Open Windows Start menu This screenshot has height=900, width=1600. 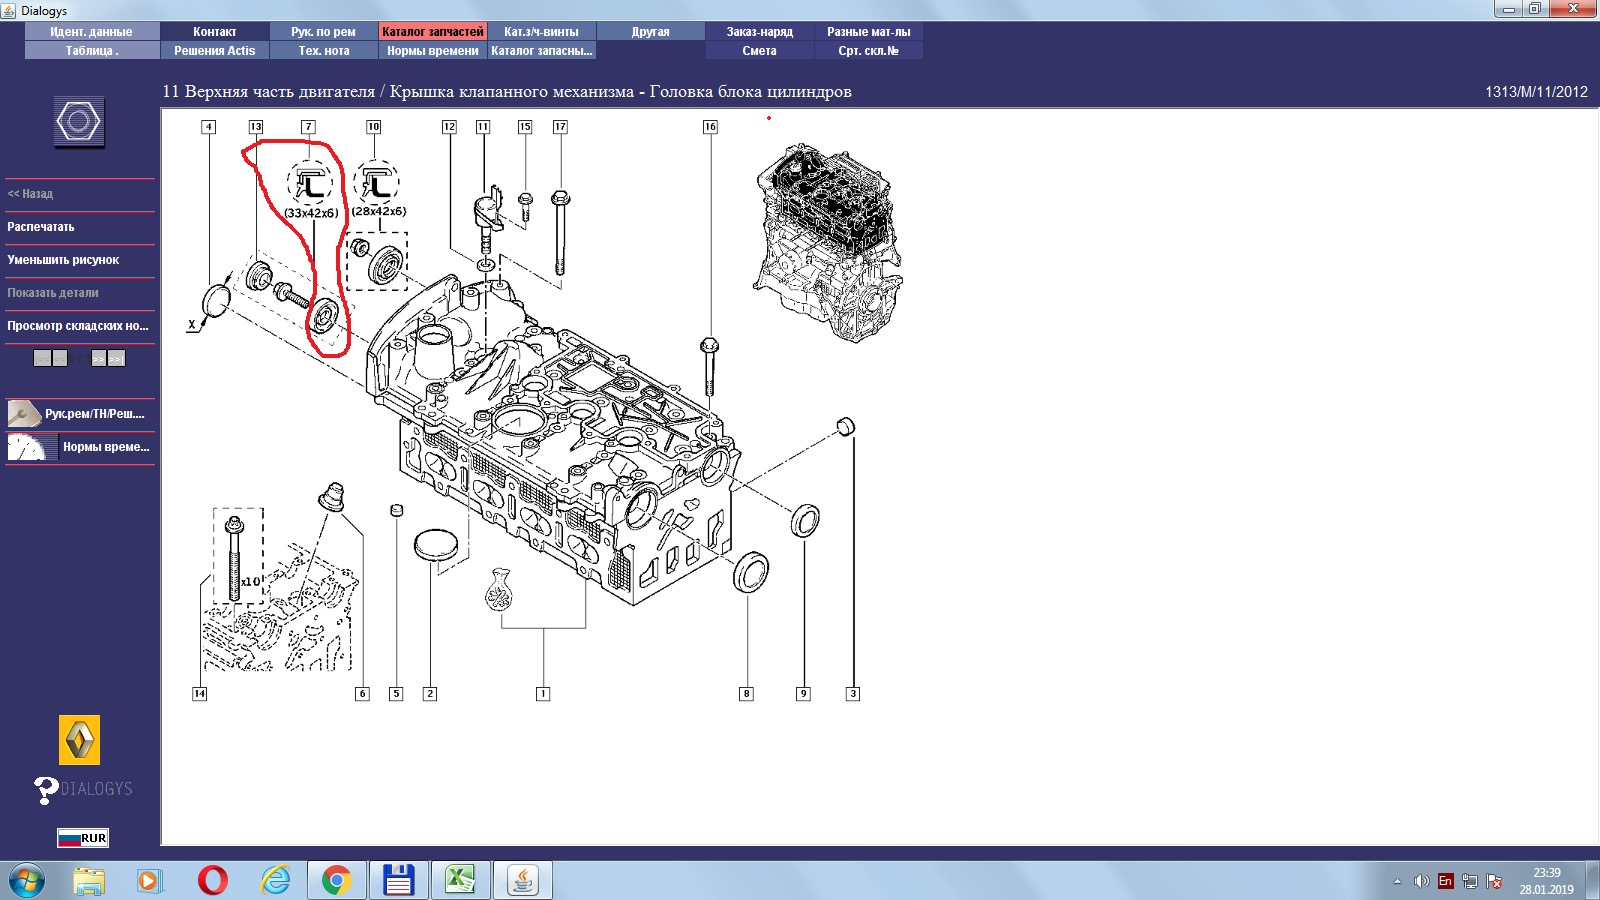pos(27,881)
